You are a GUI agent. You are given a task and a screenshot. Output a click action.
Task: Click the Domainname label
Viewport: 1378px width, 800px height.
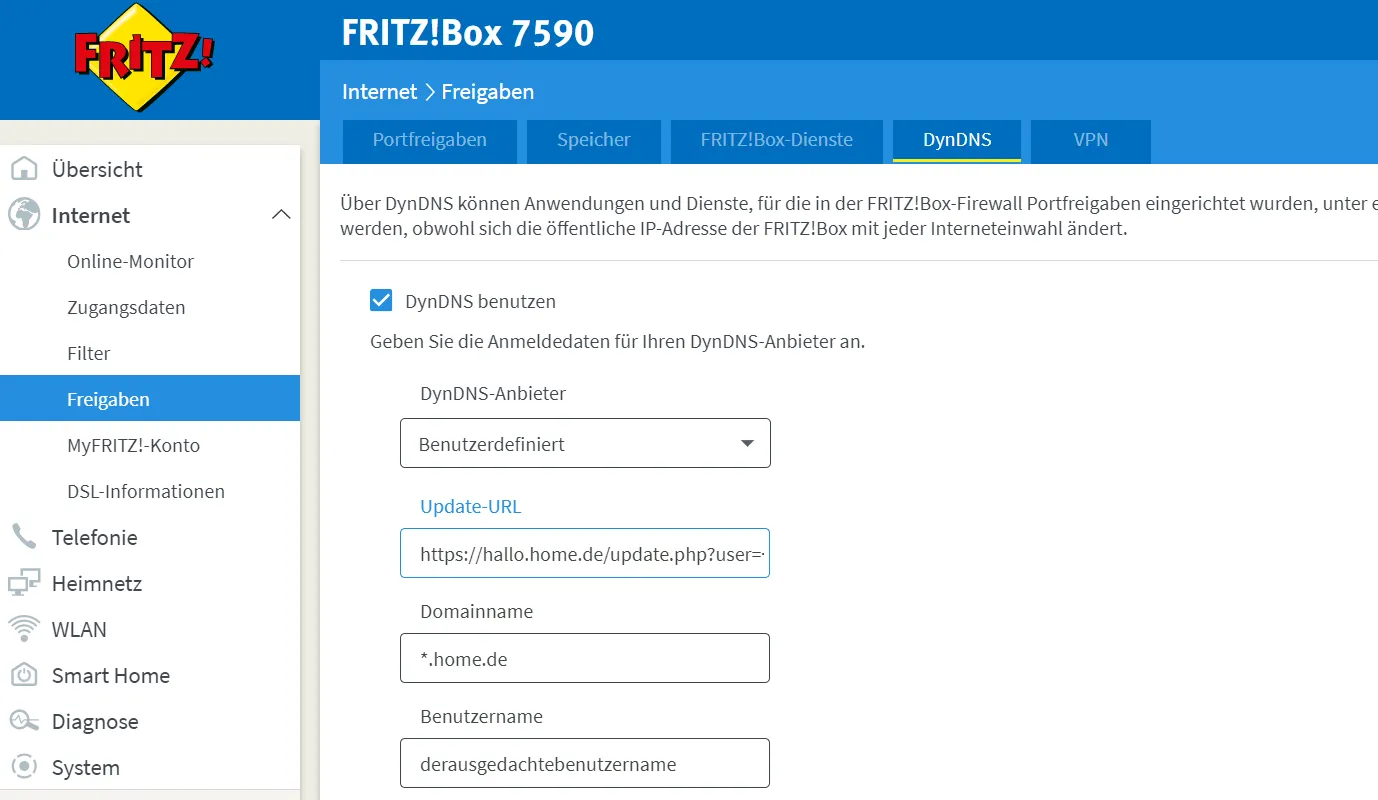point(477,611)
